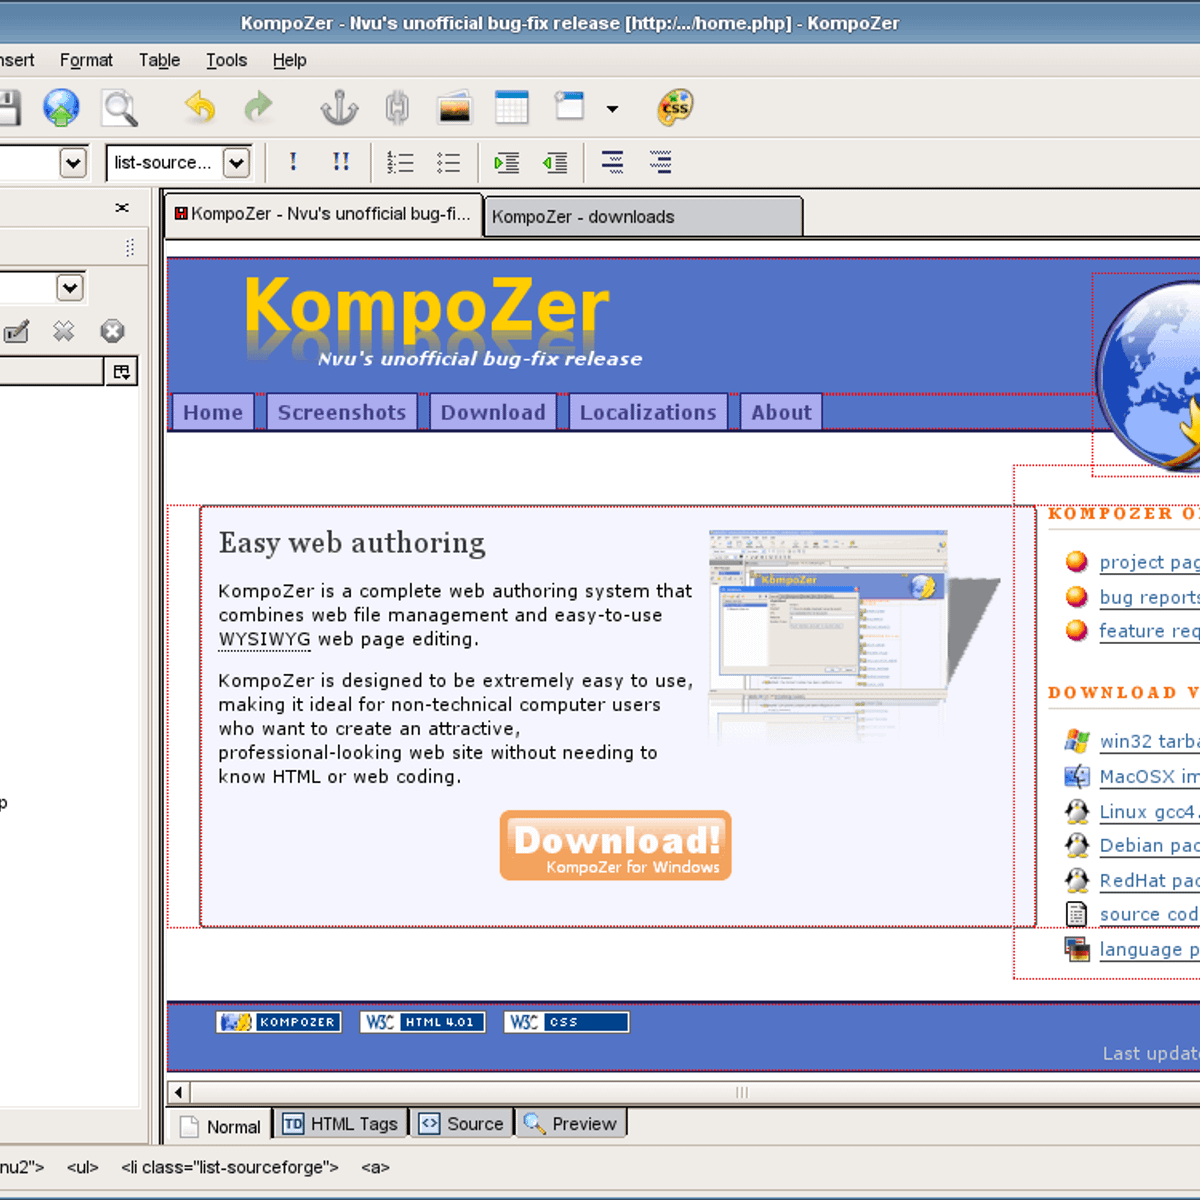This screenshot has width=1200, height=1200.
Task: Apply a numbered list
Action: click(x=400, y=163)
